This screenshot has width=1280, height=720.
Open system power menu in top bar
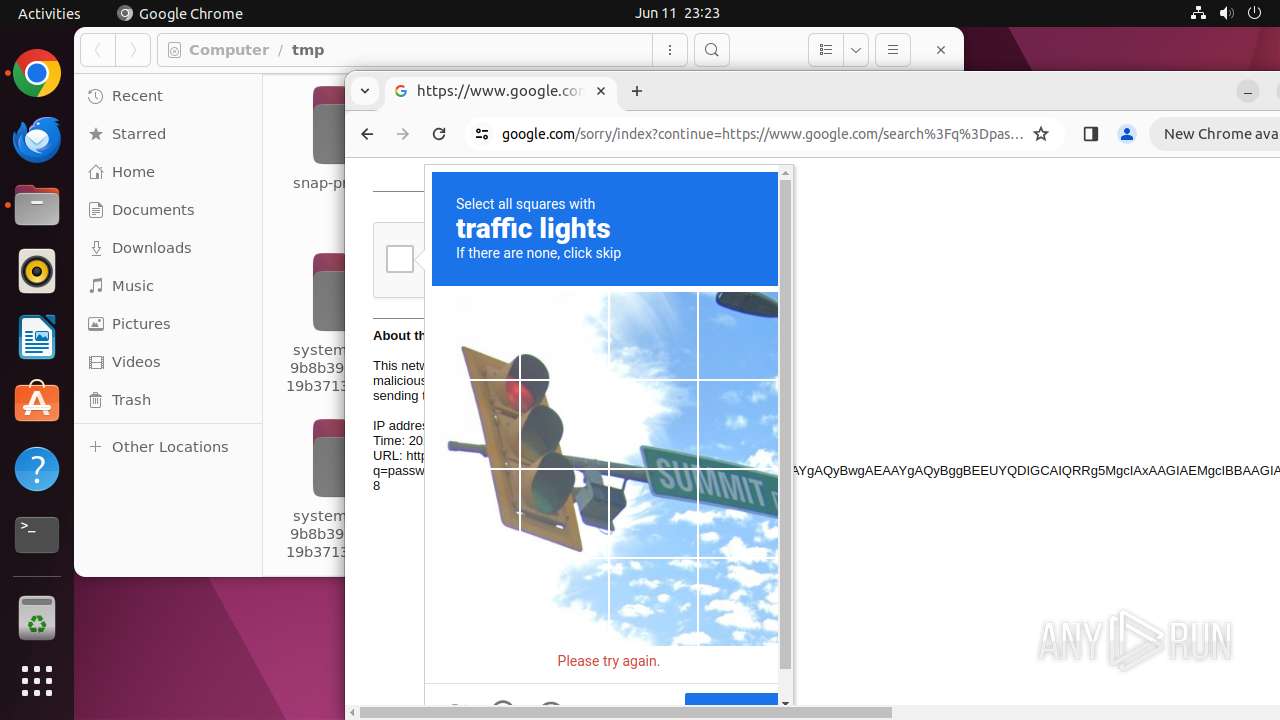[1255, 13]
